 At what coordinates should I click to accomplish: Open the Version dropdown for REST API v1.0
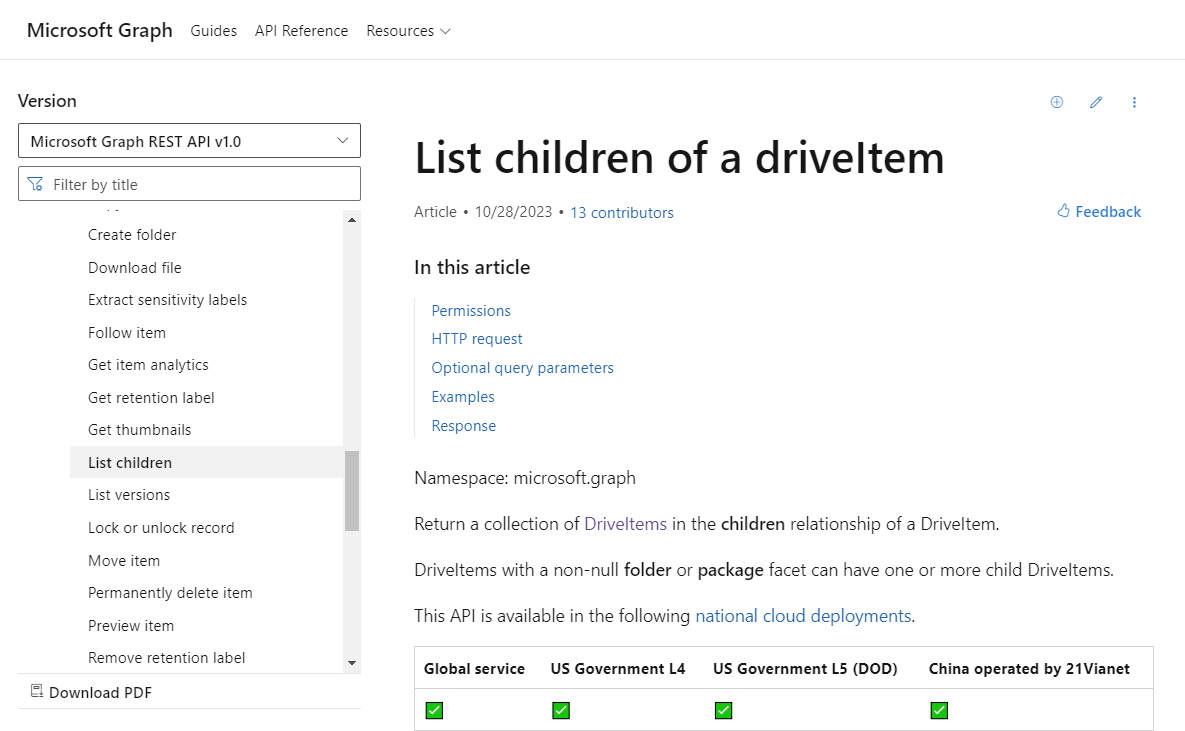[x=189, y=141]
